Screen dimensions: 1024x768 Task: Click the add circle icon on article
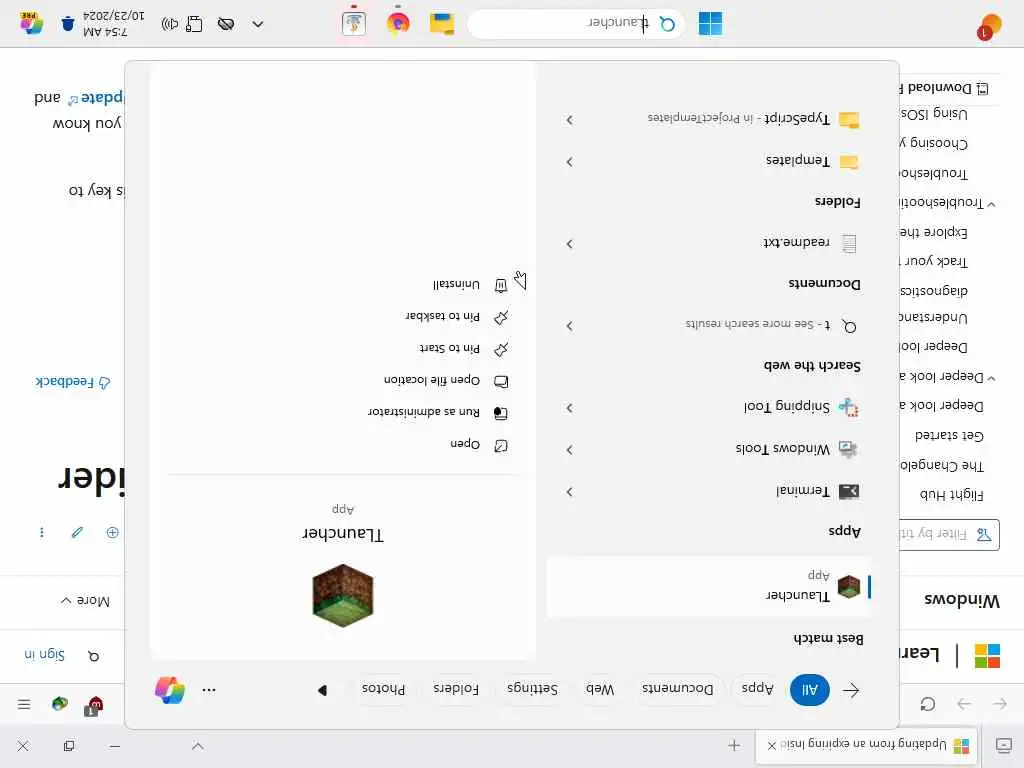click(112, 532)
